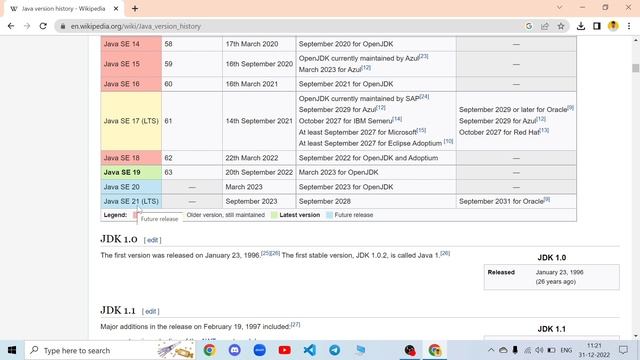This screenshot has width=640, height=360.
Task: Check battery status in the tray
Action: (x=551, y=350)
